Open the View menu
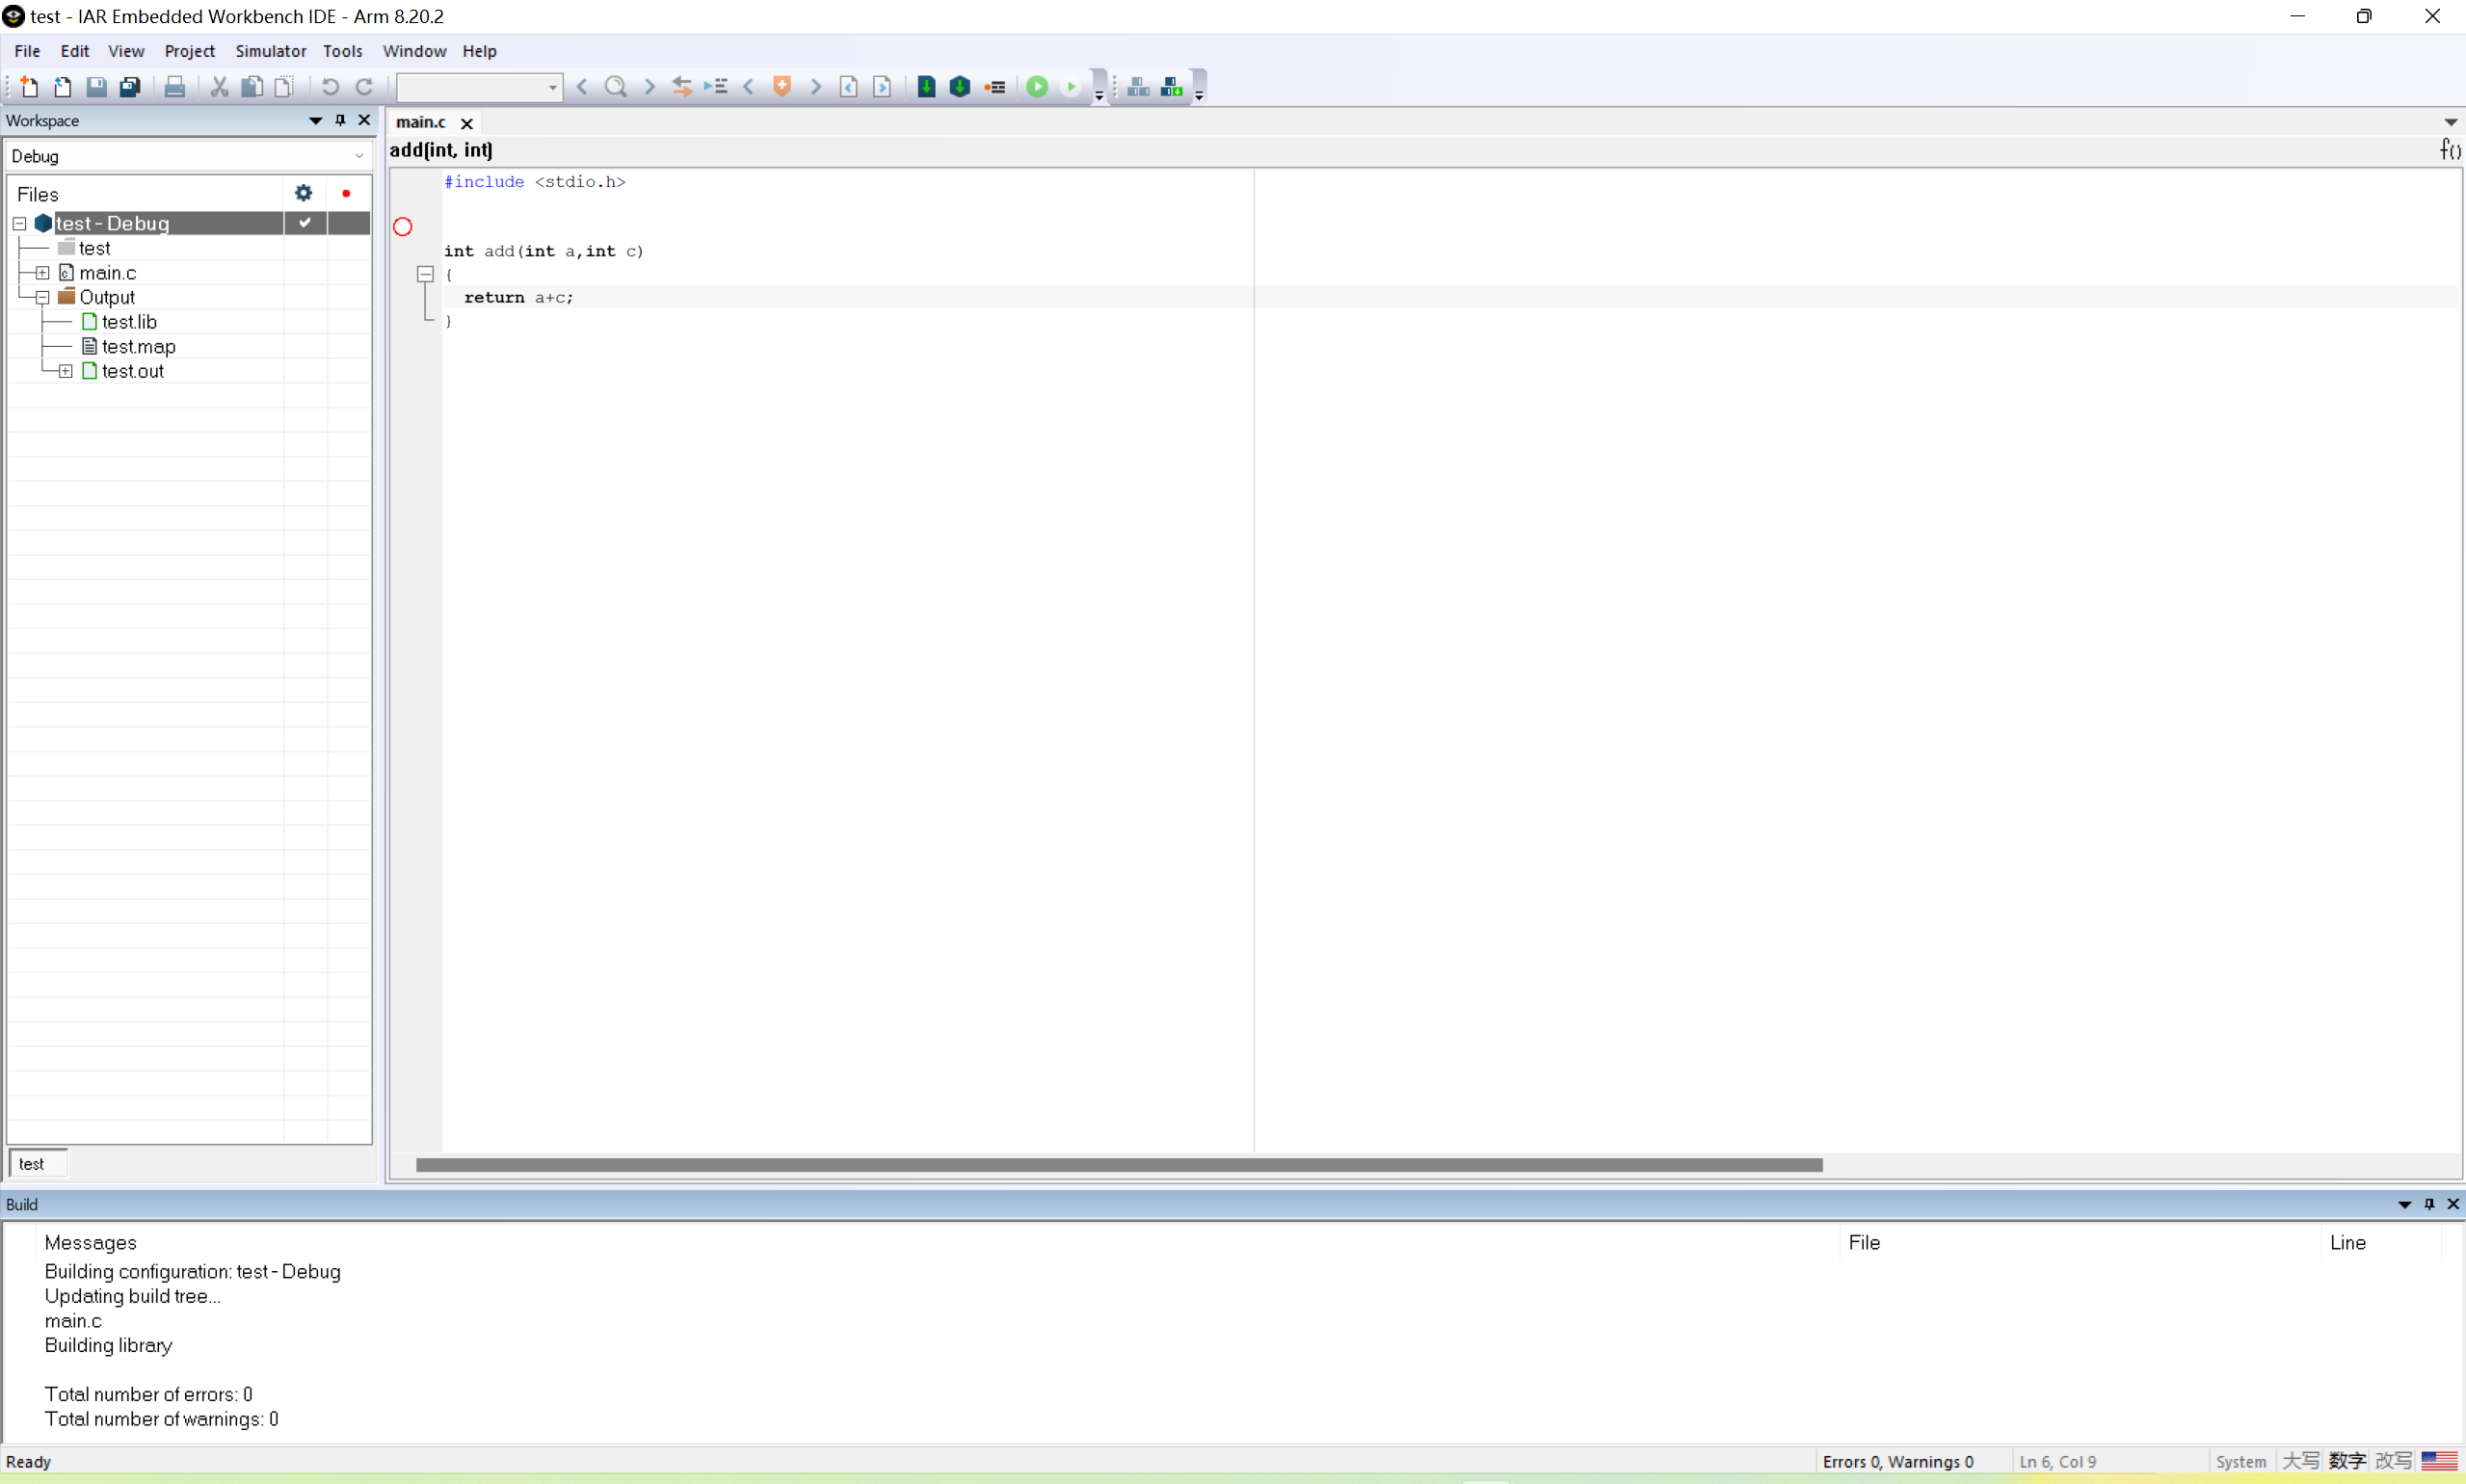This screenshot has height=1484, width=2466. pos(126,51)
